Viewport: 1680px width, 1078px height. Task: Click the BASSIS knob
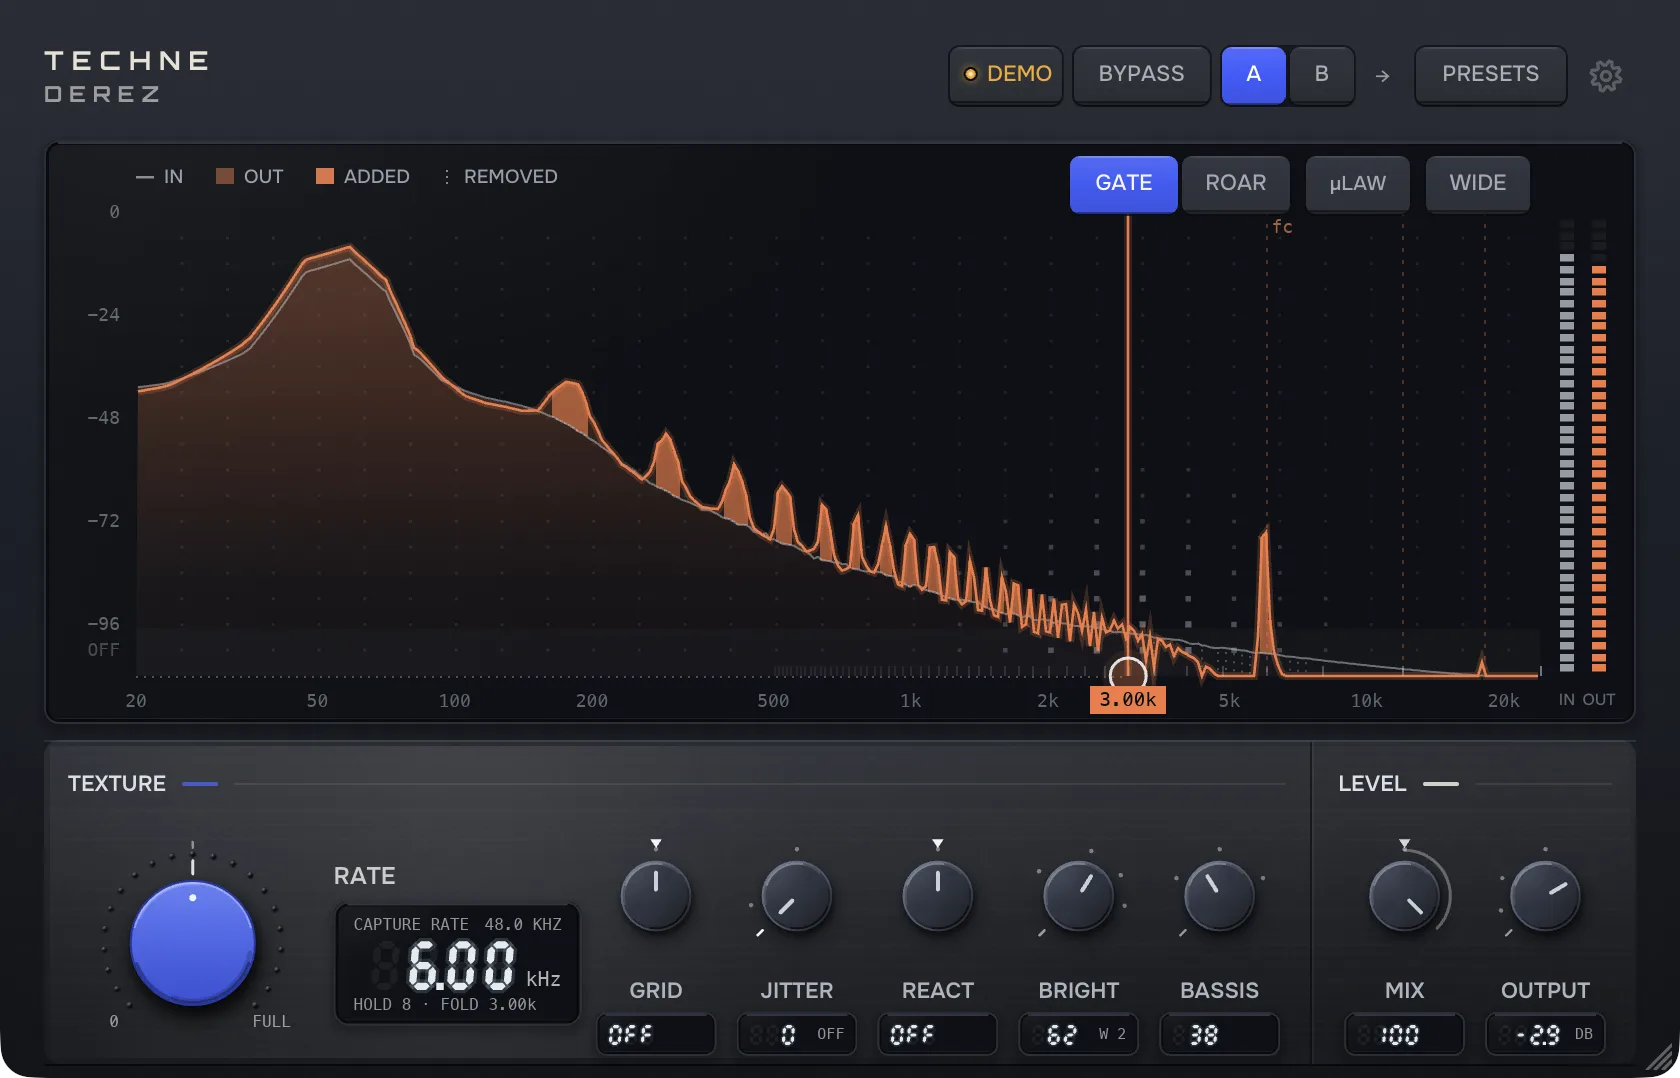(1219, 895)
